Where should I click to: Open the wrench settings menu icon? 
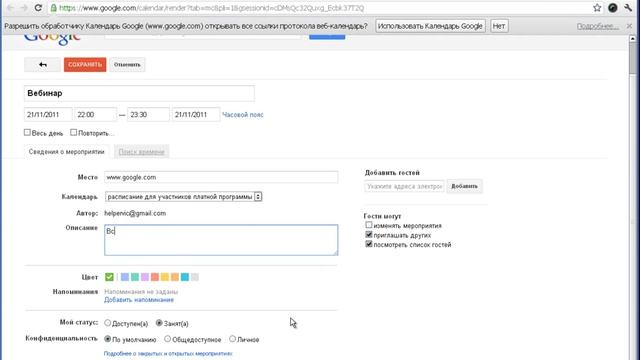click(628, 8)
